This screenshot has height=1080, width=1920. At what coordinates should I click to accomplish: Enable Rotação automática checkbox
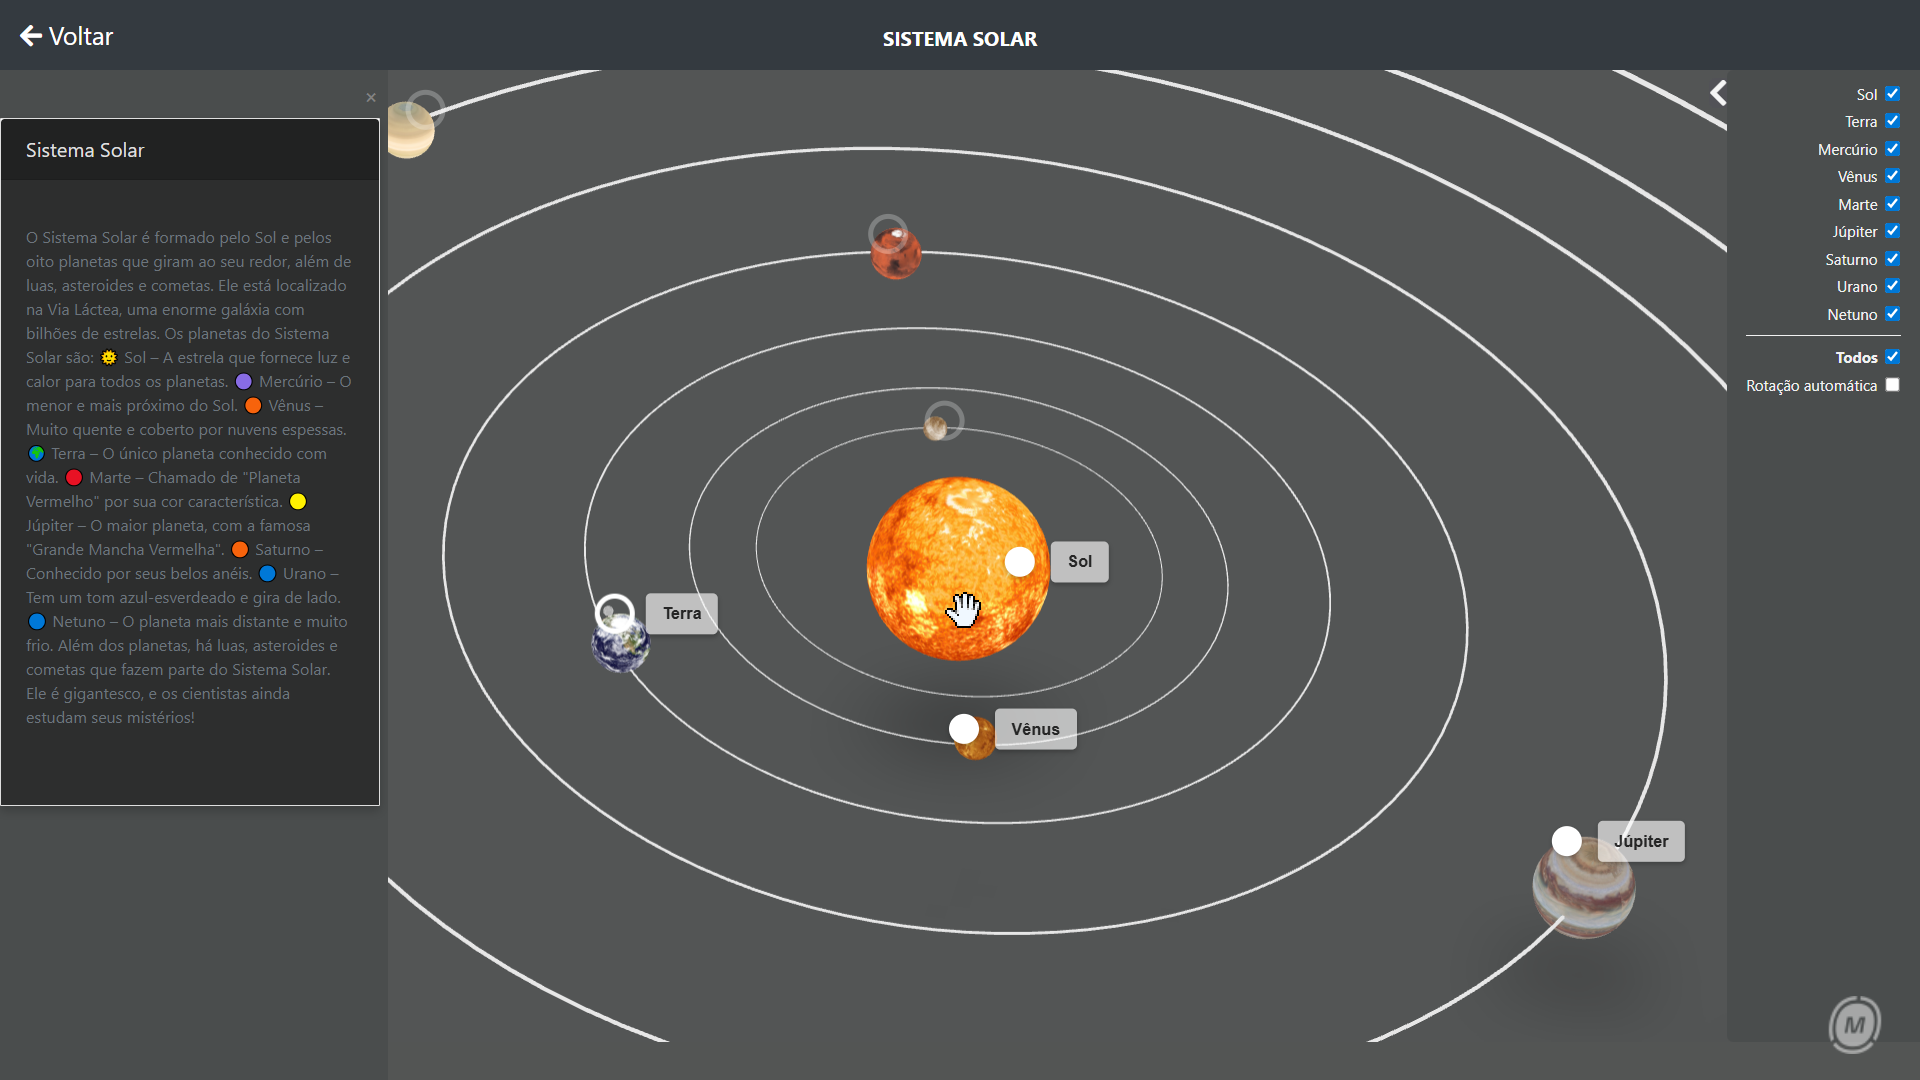click(1892, 385)
